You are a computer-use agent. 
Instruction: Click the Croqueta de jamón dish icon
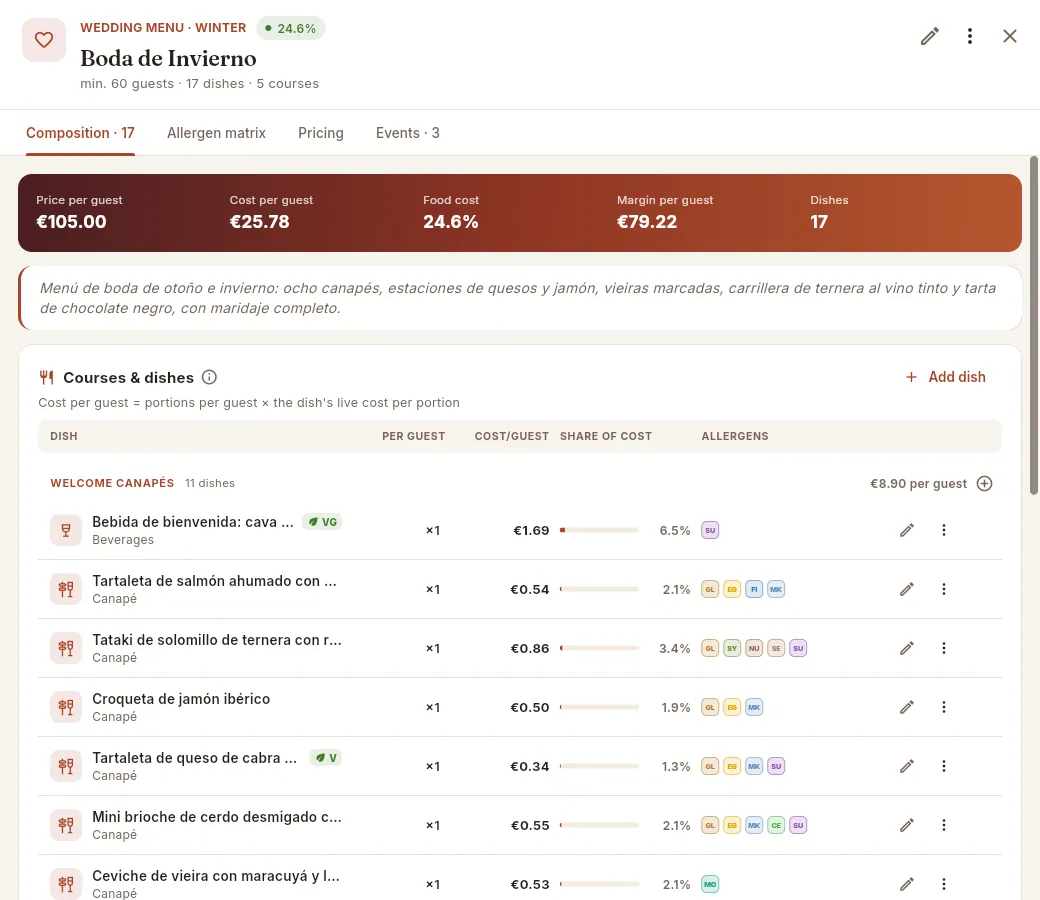point(66,707)
